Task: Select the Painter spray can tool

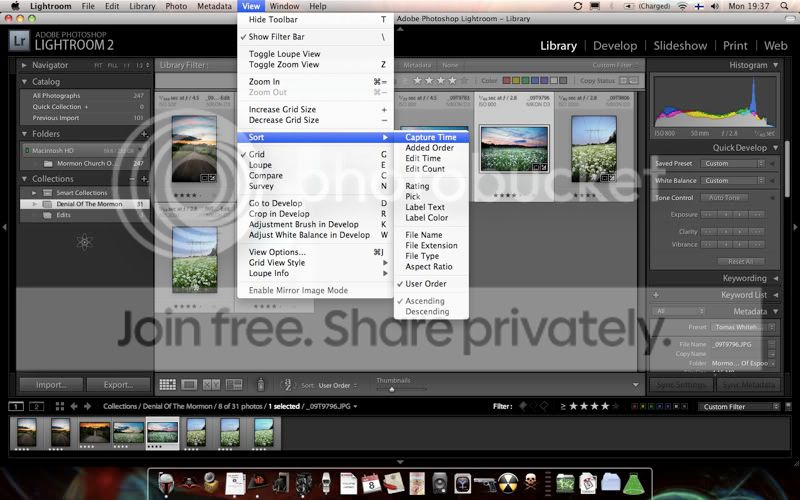Action: tap(261, 384)
